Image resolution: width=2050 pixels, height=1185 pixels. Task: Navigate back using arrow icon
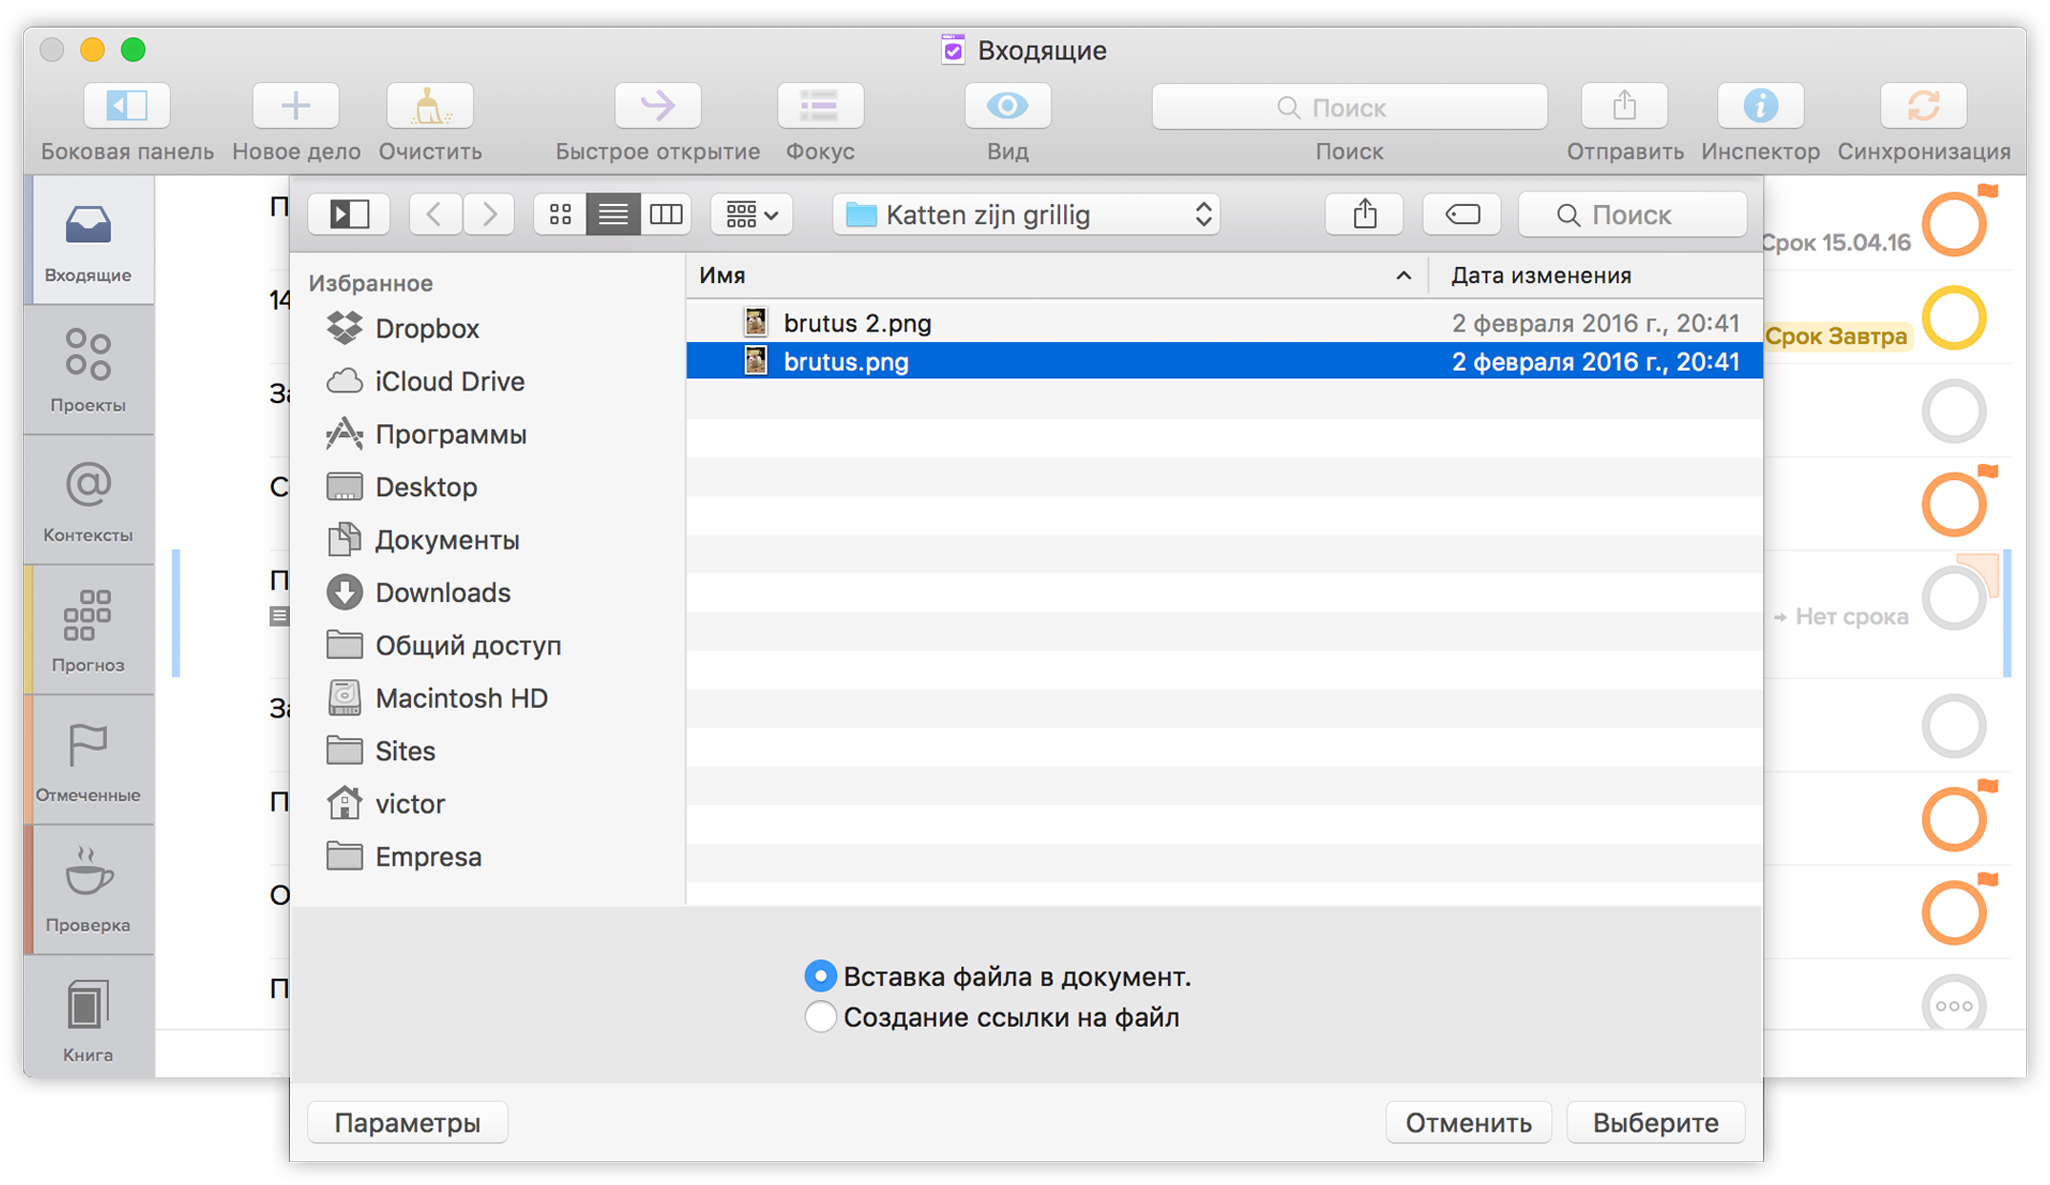[434, 214]
